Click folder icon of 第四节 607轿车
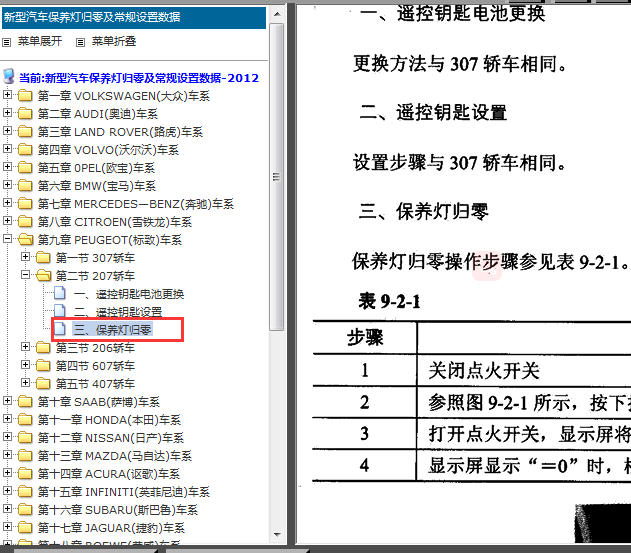Viewport: 631px width, 553px height. (43, 366)
